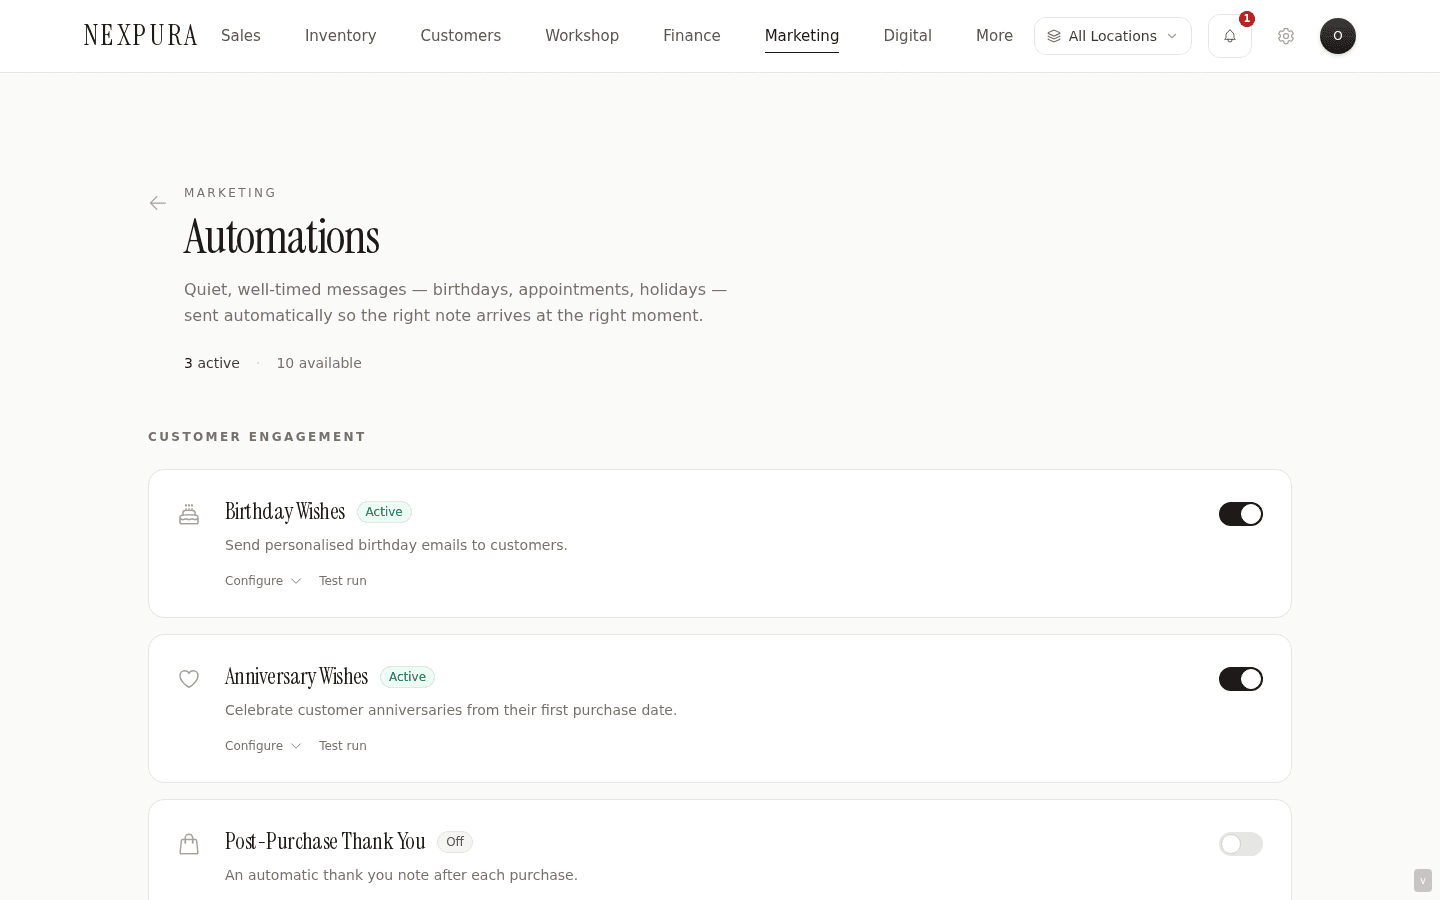Enable the Post-Purchase Thank You toggle
This screenshot has height=900, width=1440.
point(1241,844)
